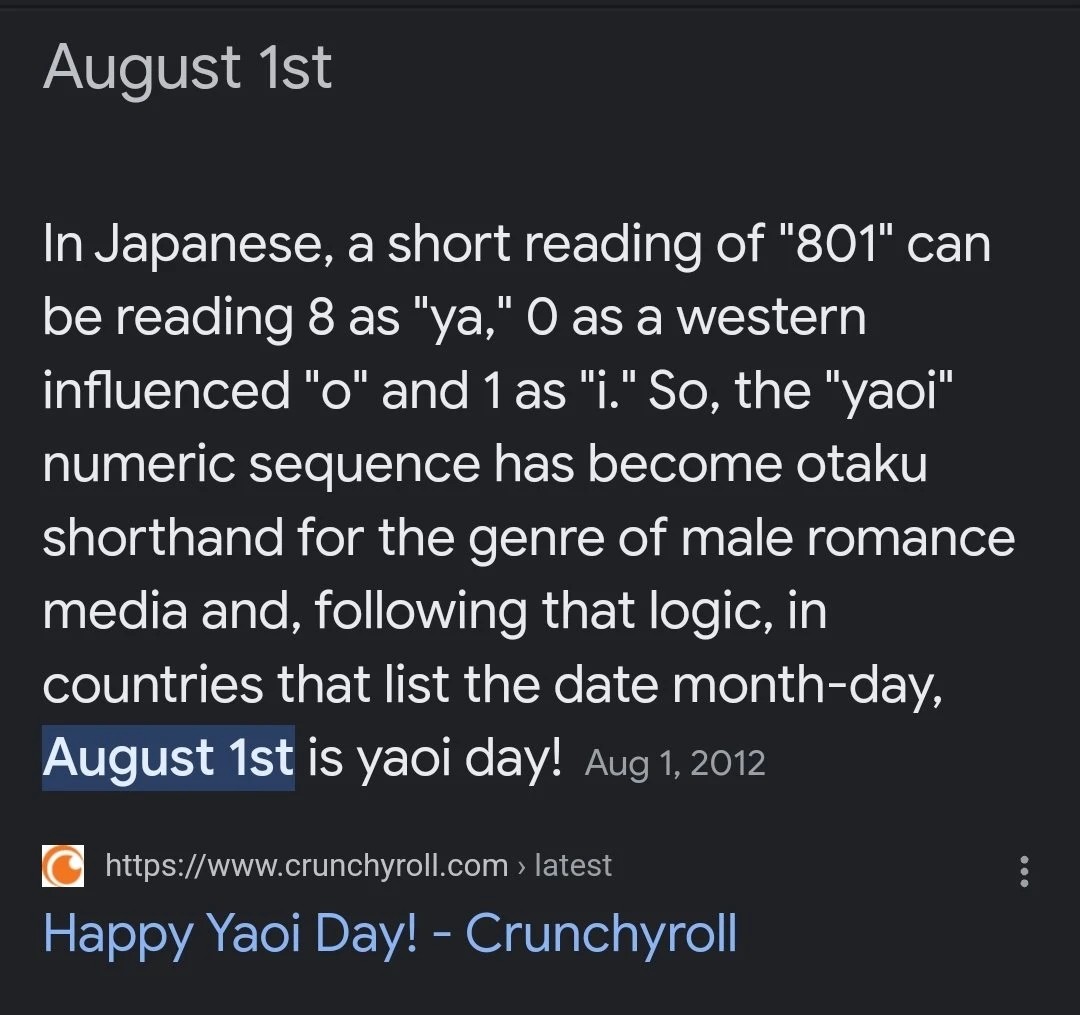Click the highlighted "August 1st" answer text
The height and width of the screenshot is (1015, 1080).
[x=168, y=758]
